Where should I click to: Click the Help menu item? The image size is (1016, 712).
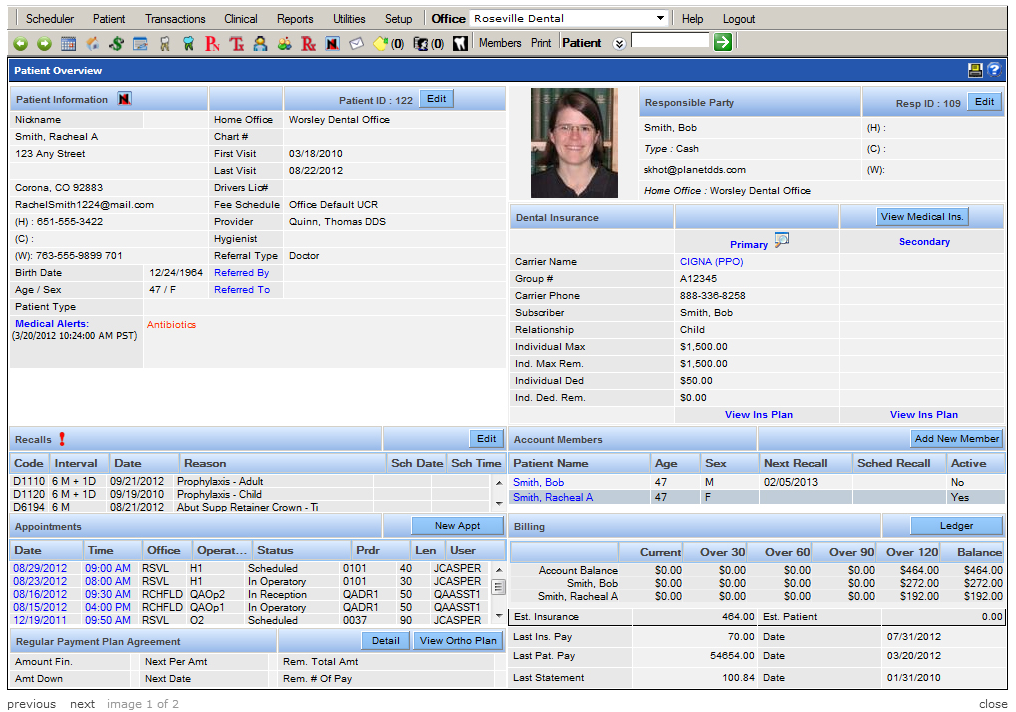(x=692, y=19)
